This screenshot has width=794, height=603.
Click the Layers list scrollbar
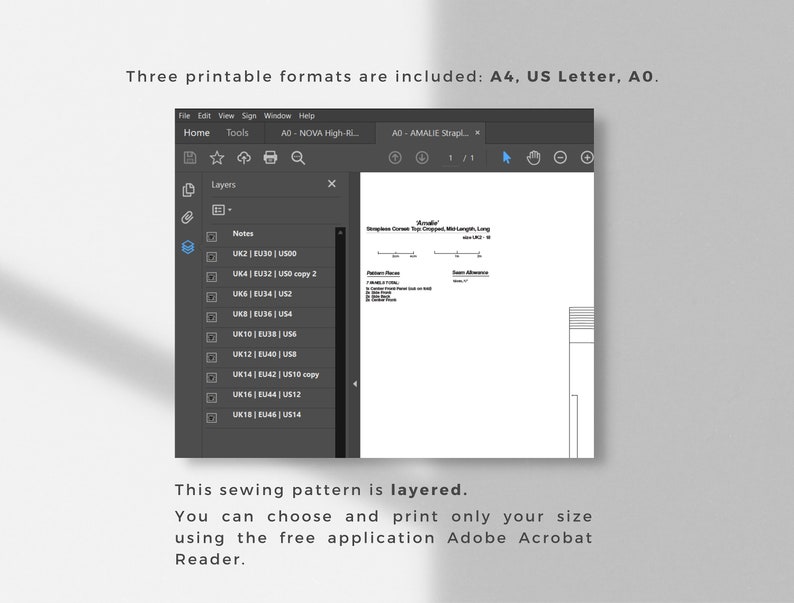tap(340, 342)
